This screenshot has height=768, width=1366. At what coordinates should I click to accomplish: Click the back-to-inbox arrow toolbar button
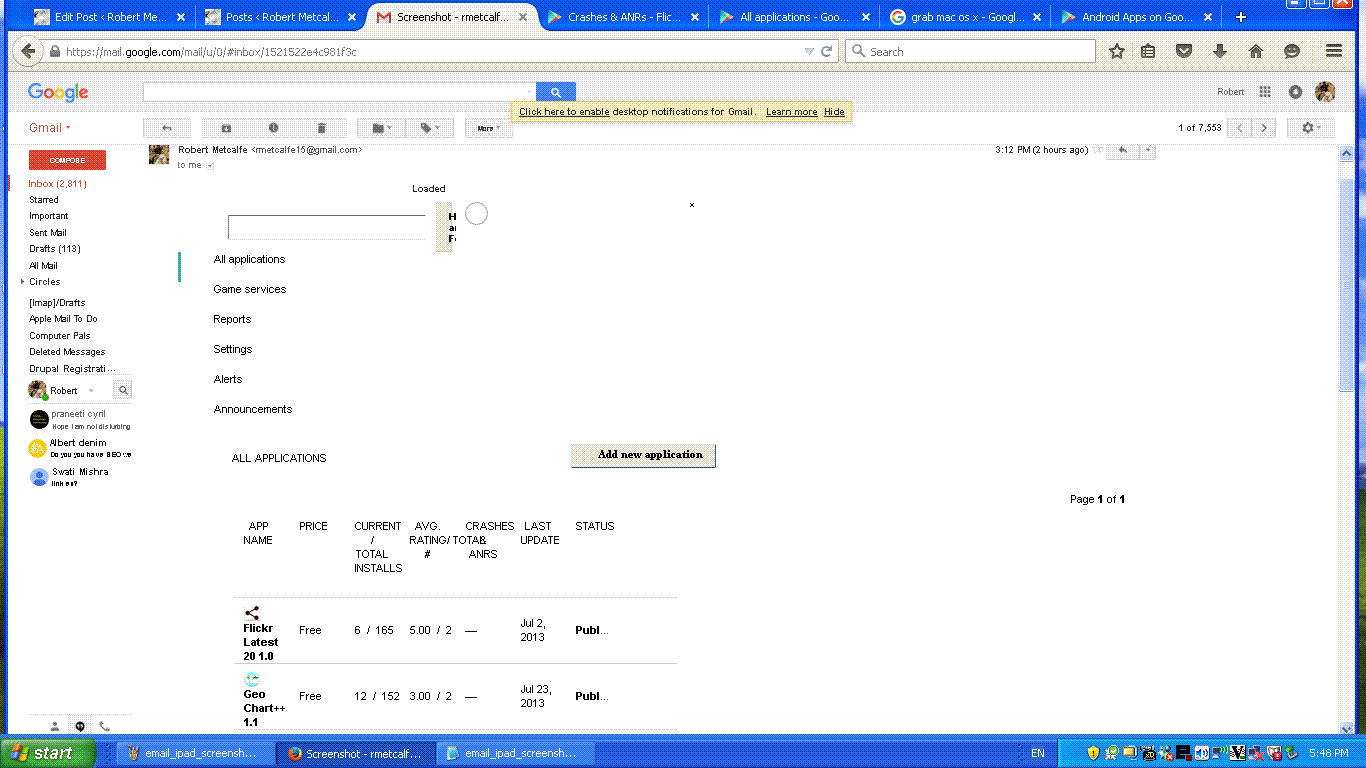click(167, 128)
